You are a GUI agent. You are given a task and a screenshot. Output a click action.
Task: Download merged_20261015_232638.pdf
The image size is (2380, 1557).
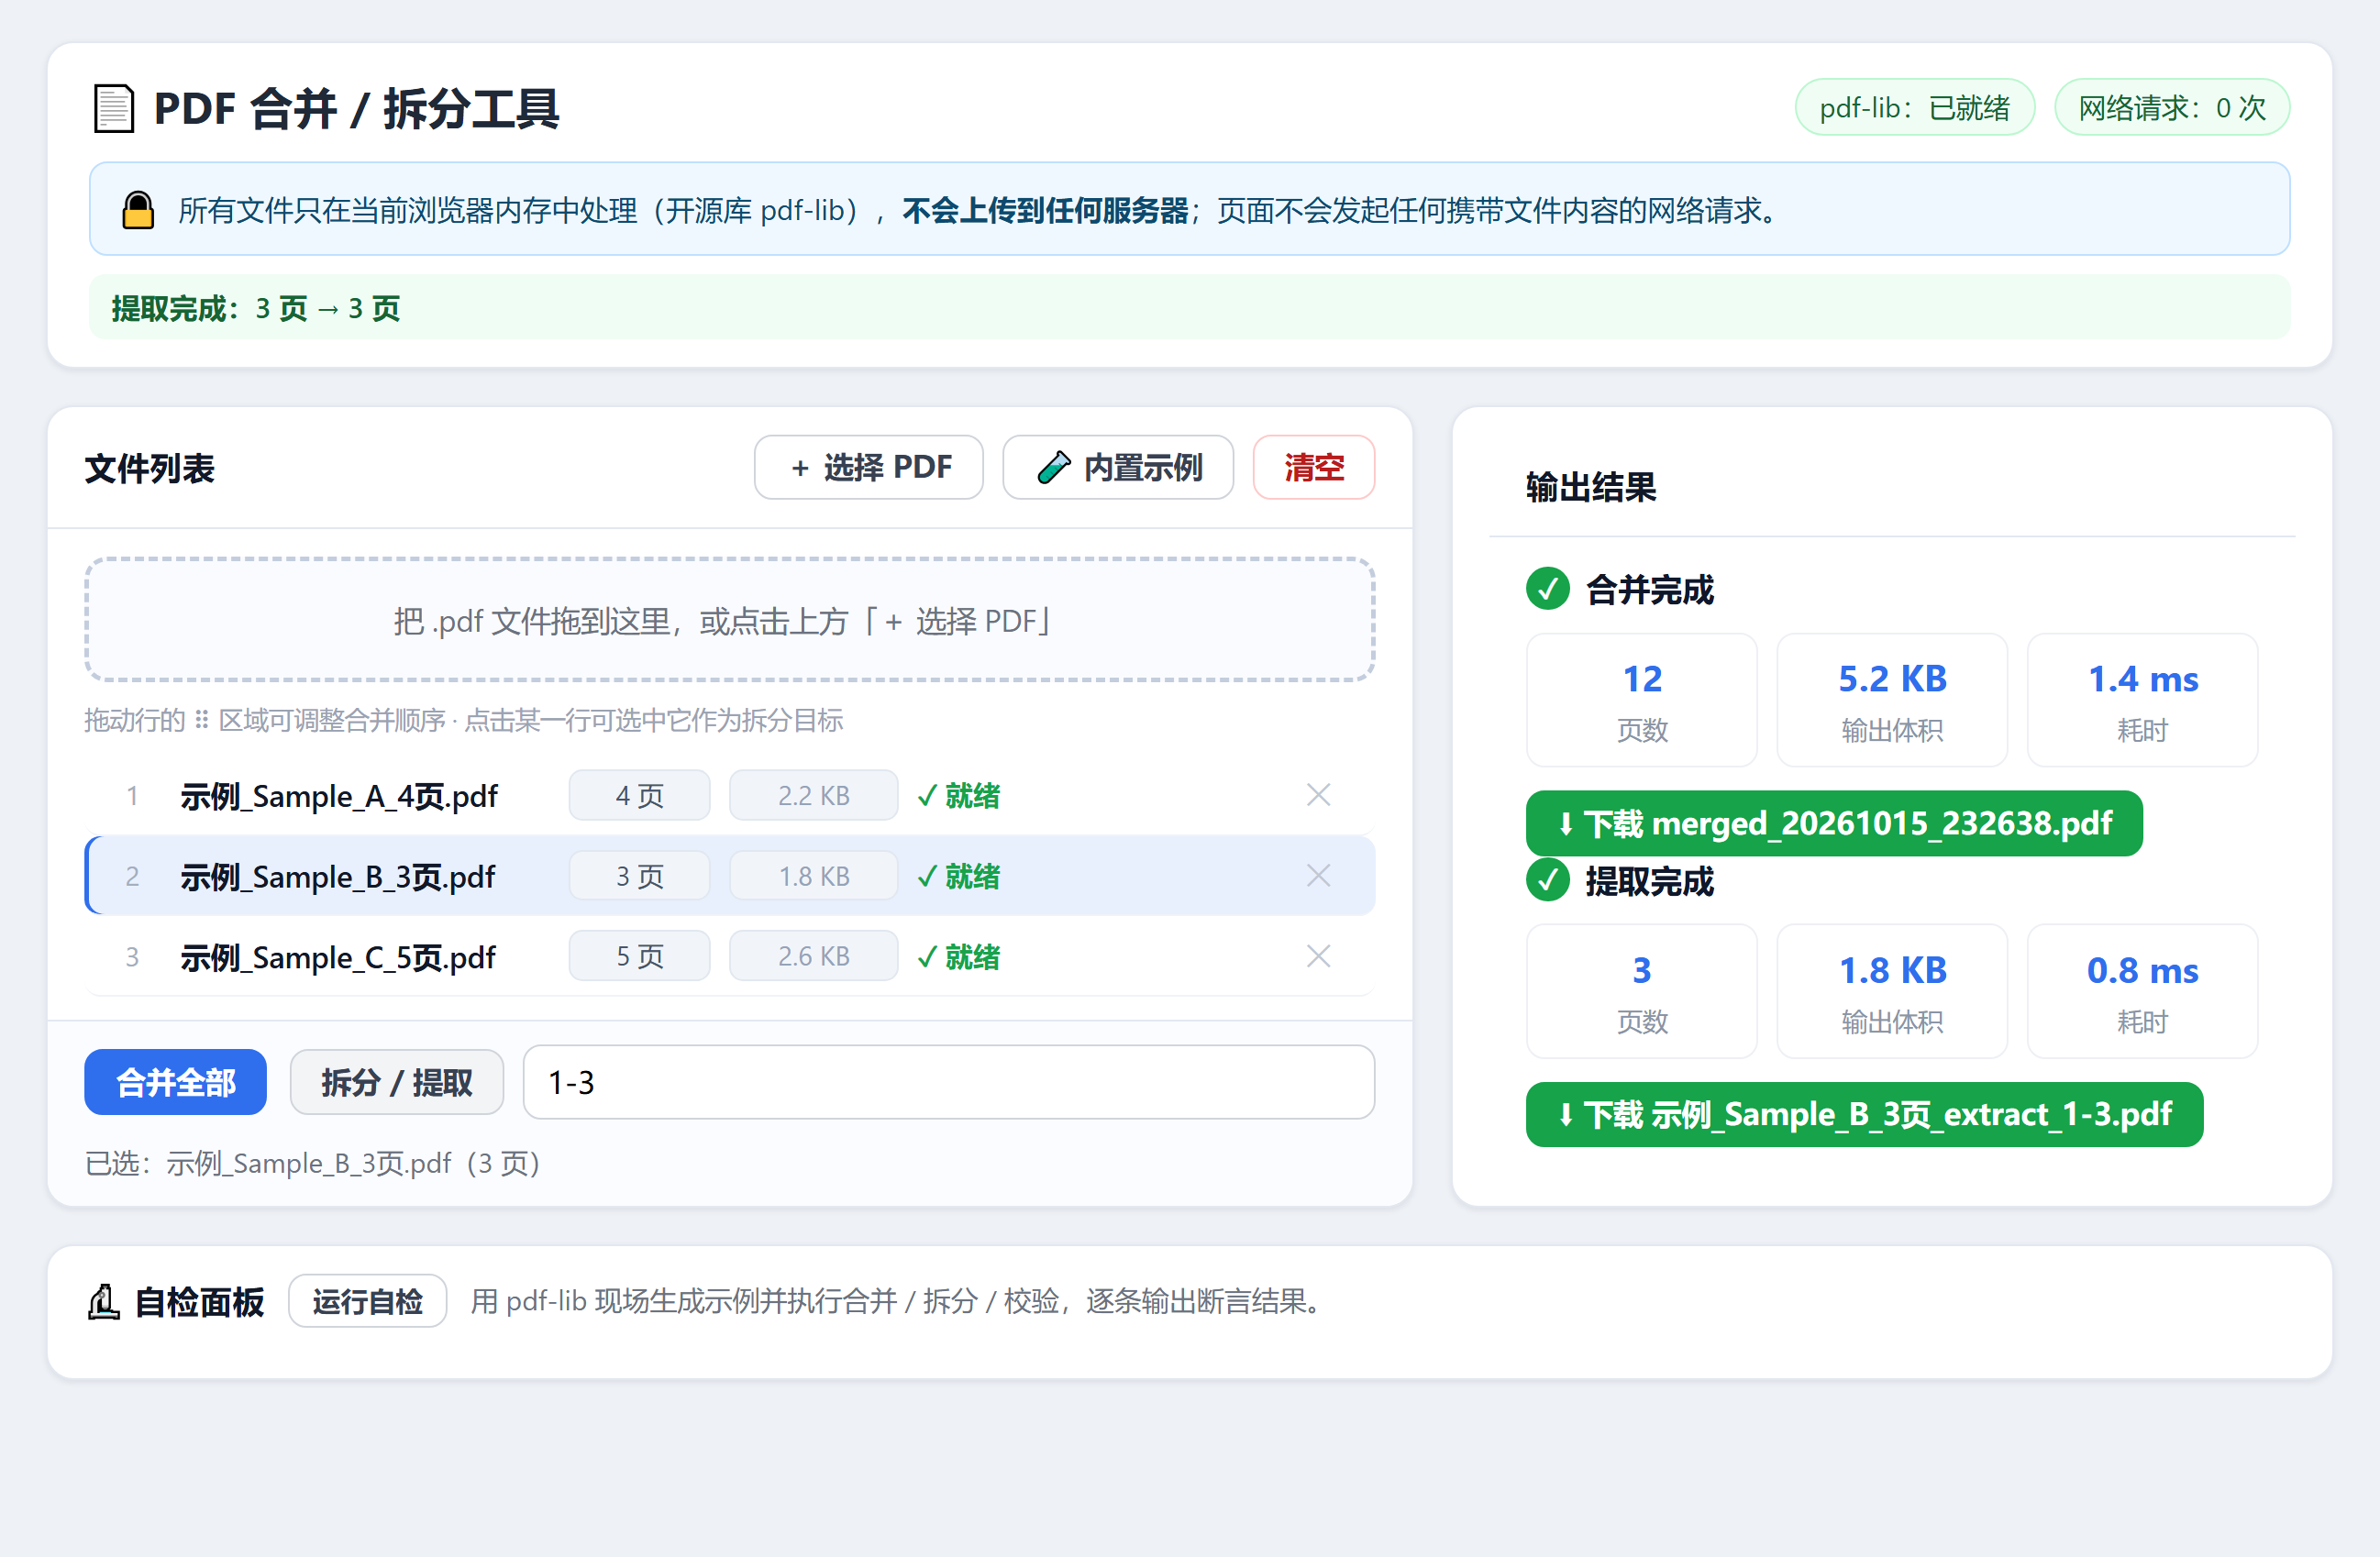[x=1834, y=823]
